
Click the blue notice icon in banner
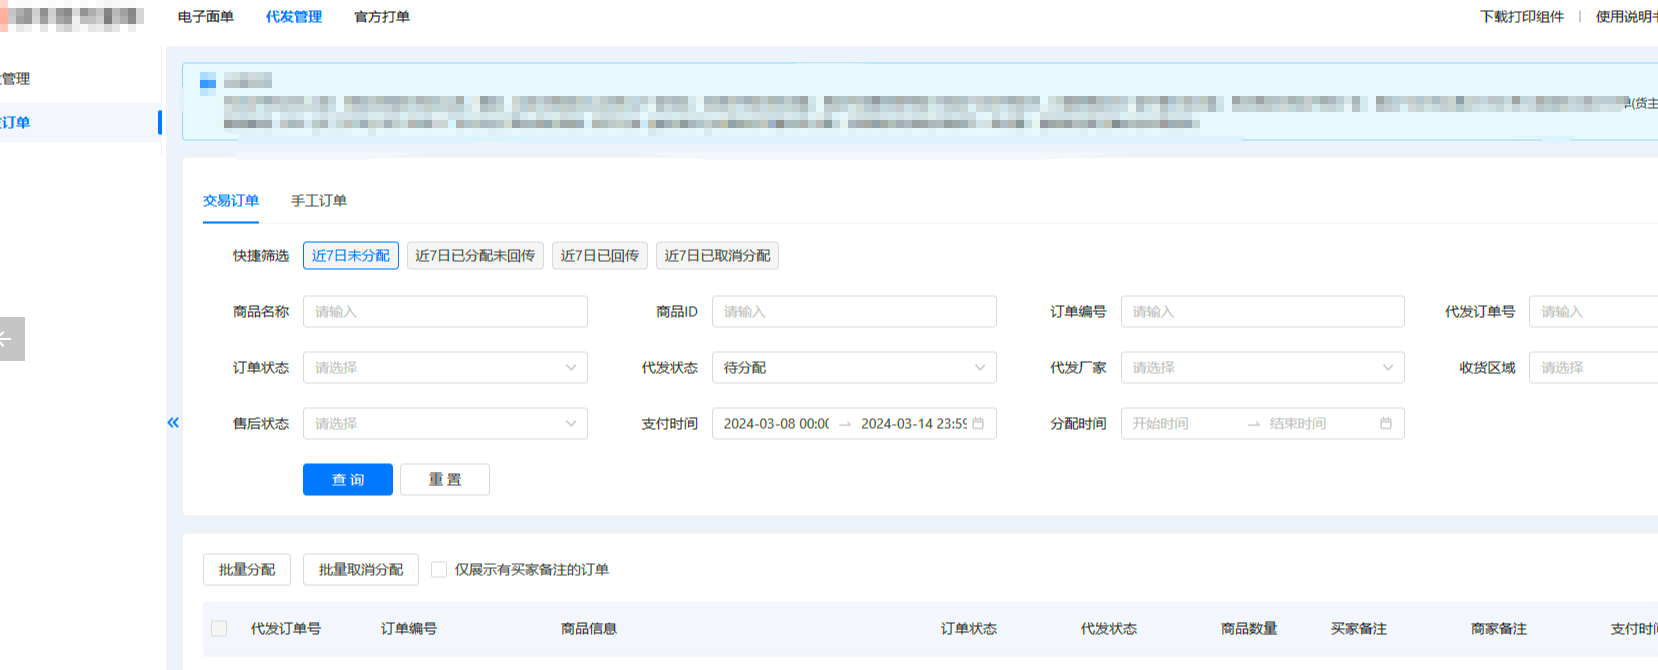208,82
